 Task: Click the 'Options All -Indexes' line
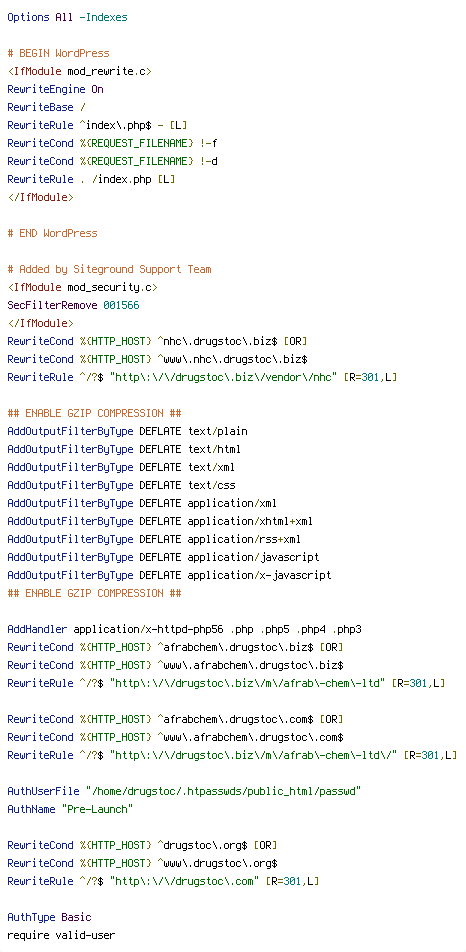(x=67, y=18)
